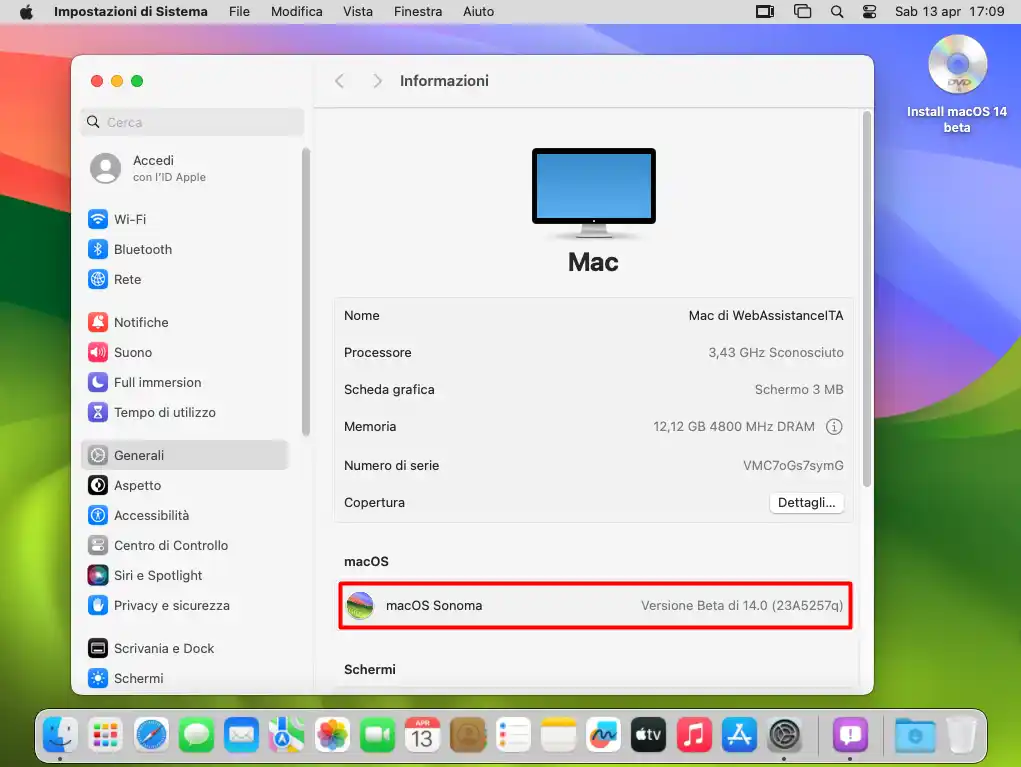
Task: Open the Trash in the Dock
Action: click(960, 735)
